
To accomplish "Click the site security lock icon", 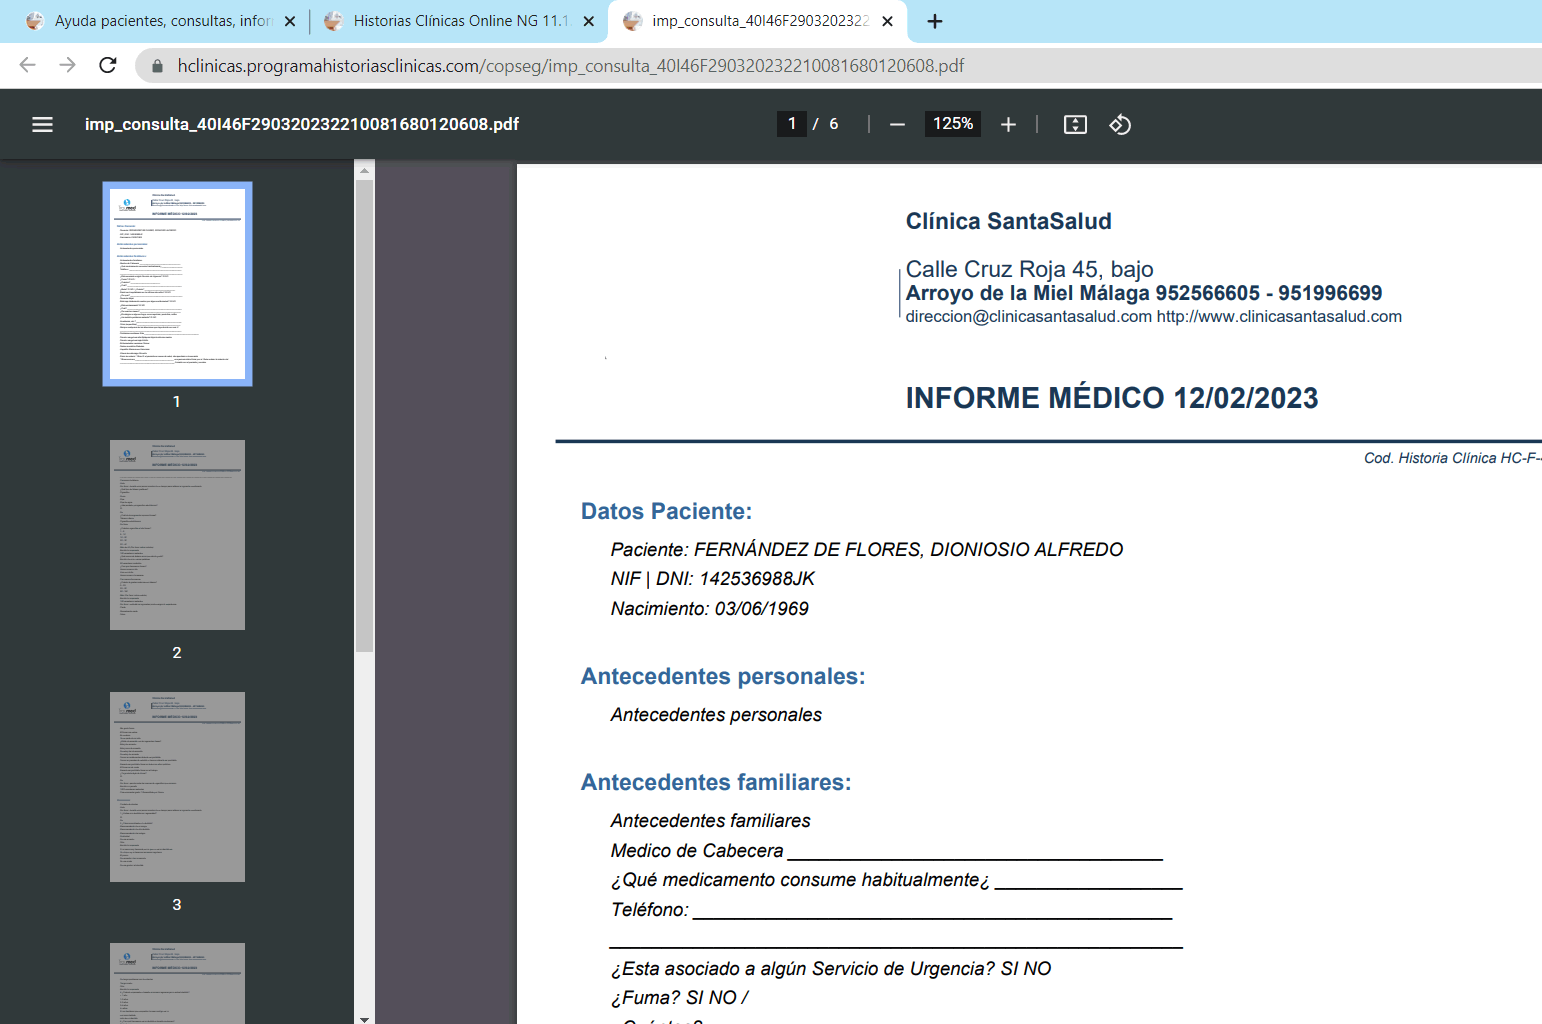I will click(x=156, y=65).
